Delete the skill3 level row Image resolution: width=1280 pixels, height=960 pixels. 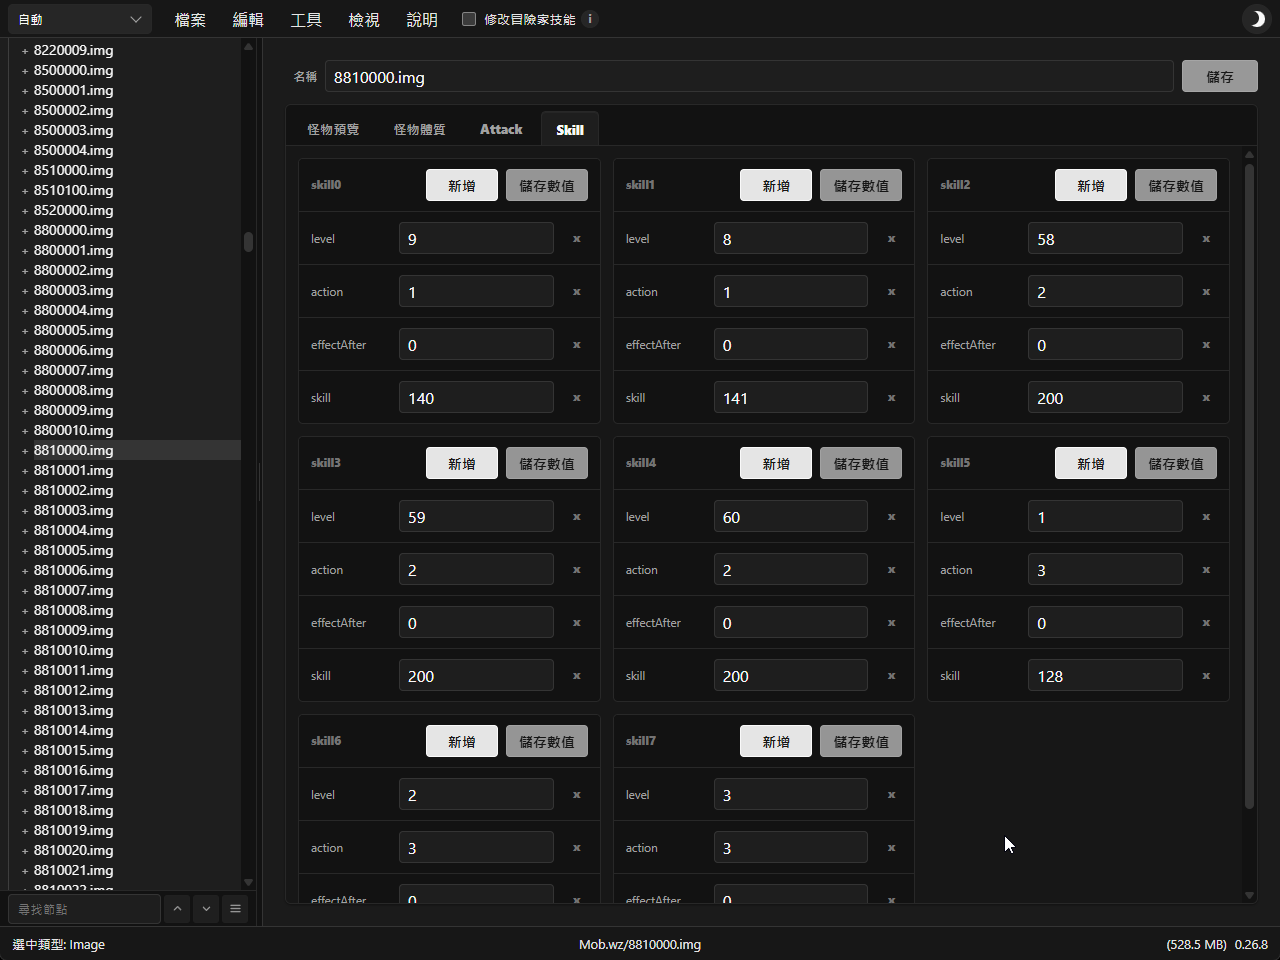click(x=577, y=517)
